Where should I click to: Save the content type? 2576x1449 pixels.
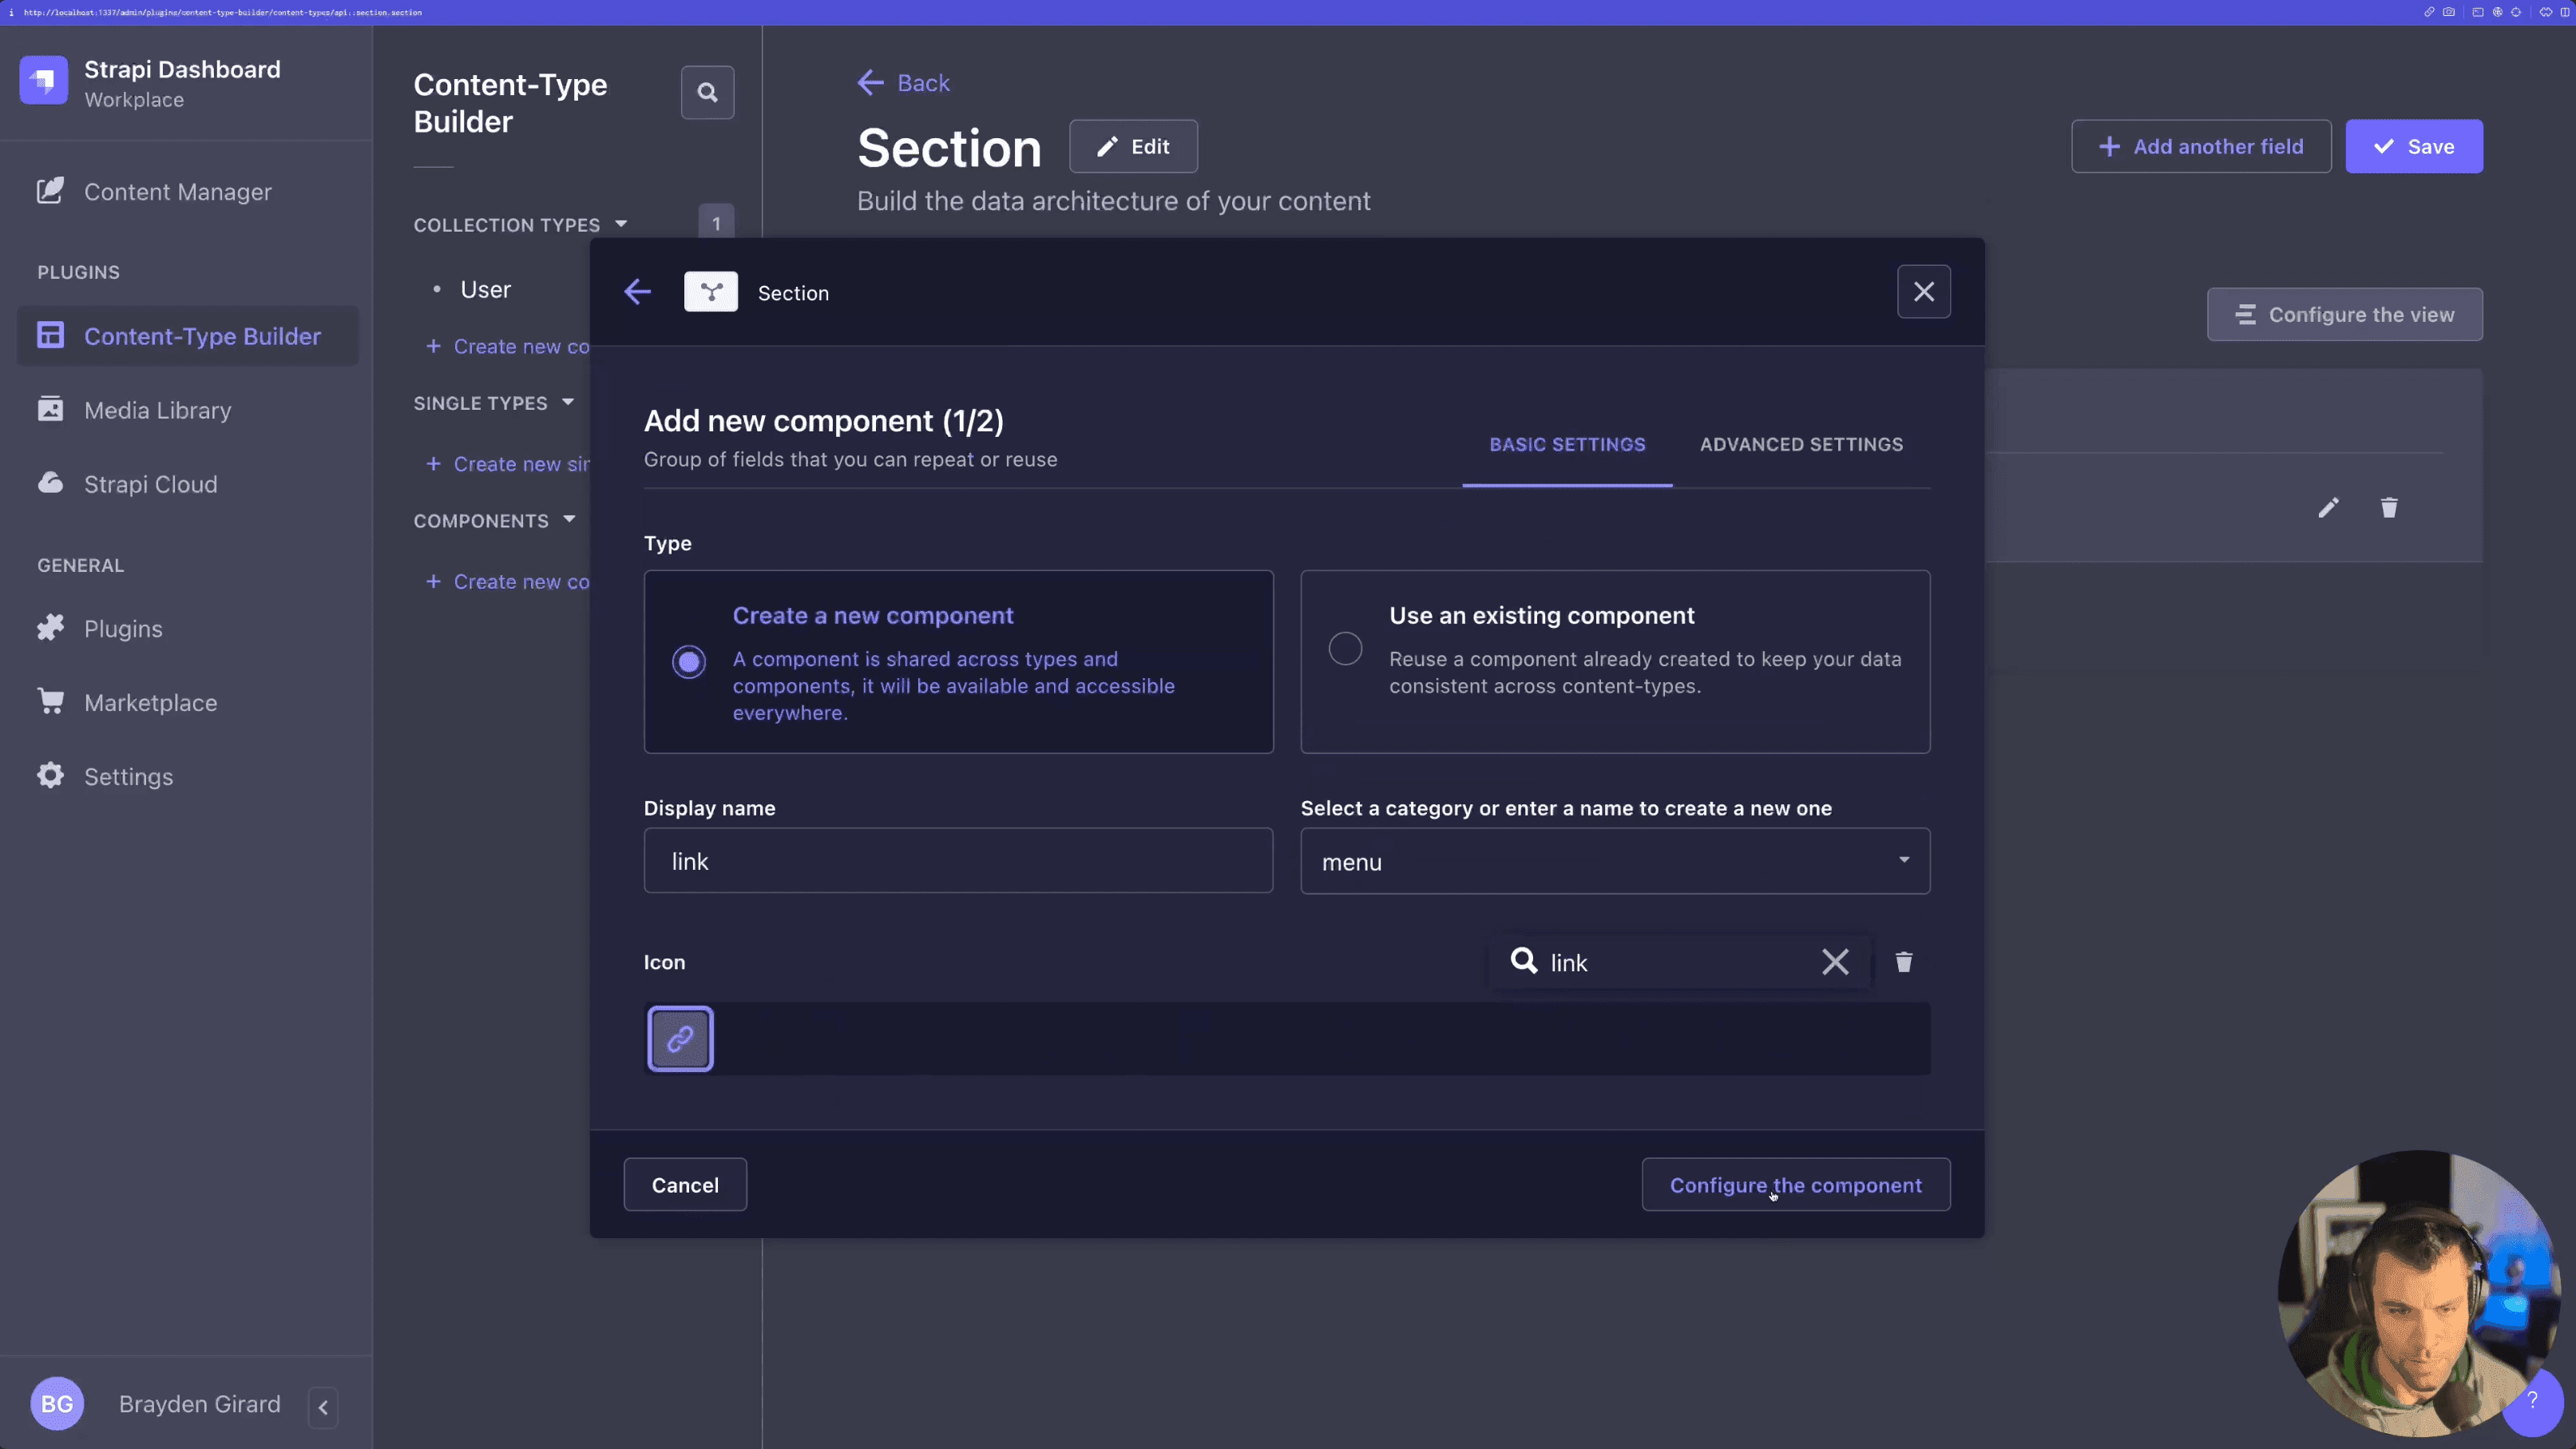pos(2413,147)
